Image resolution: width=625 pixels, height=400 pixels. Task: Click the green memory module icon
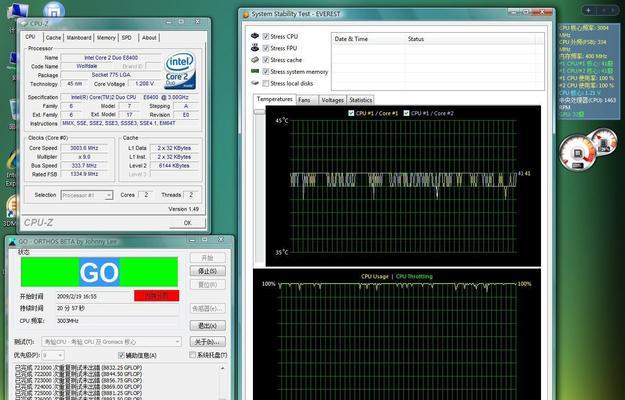255,71
